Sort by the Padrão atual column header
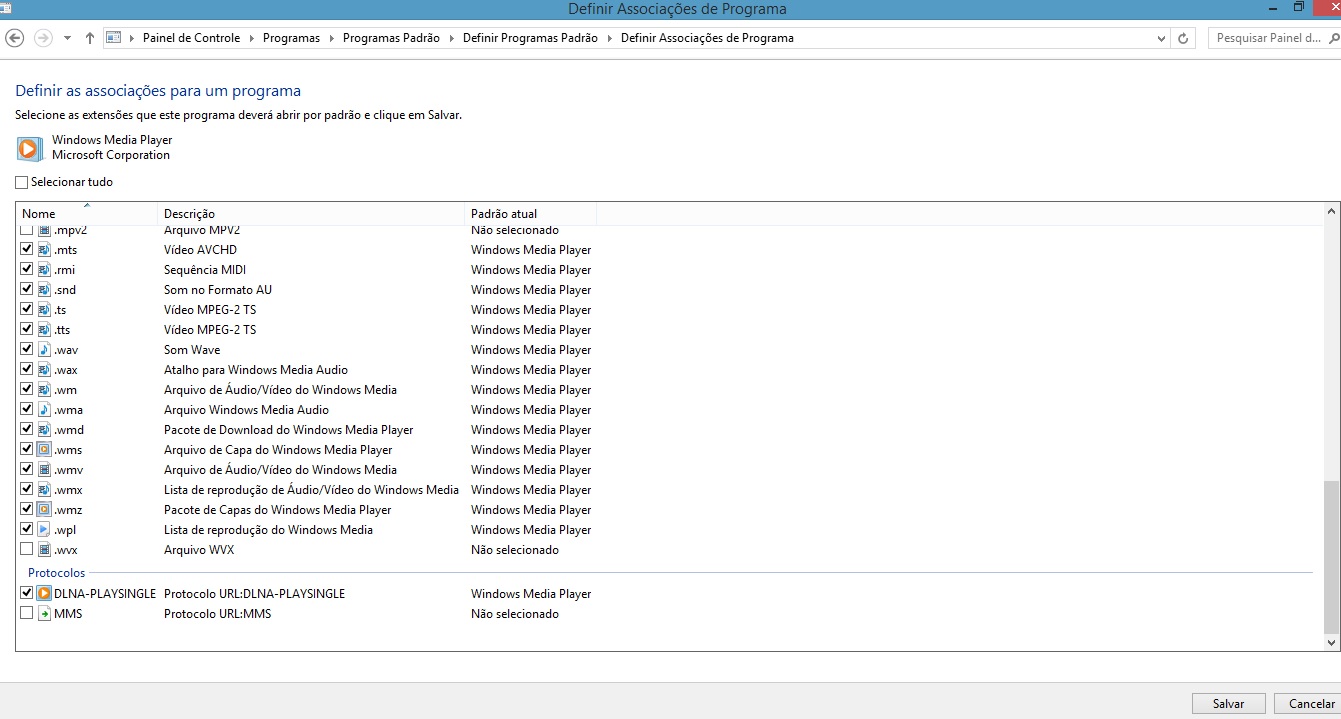Screen dimensions: 1341x719 531,214
